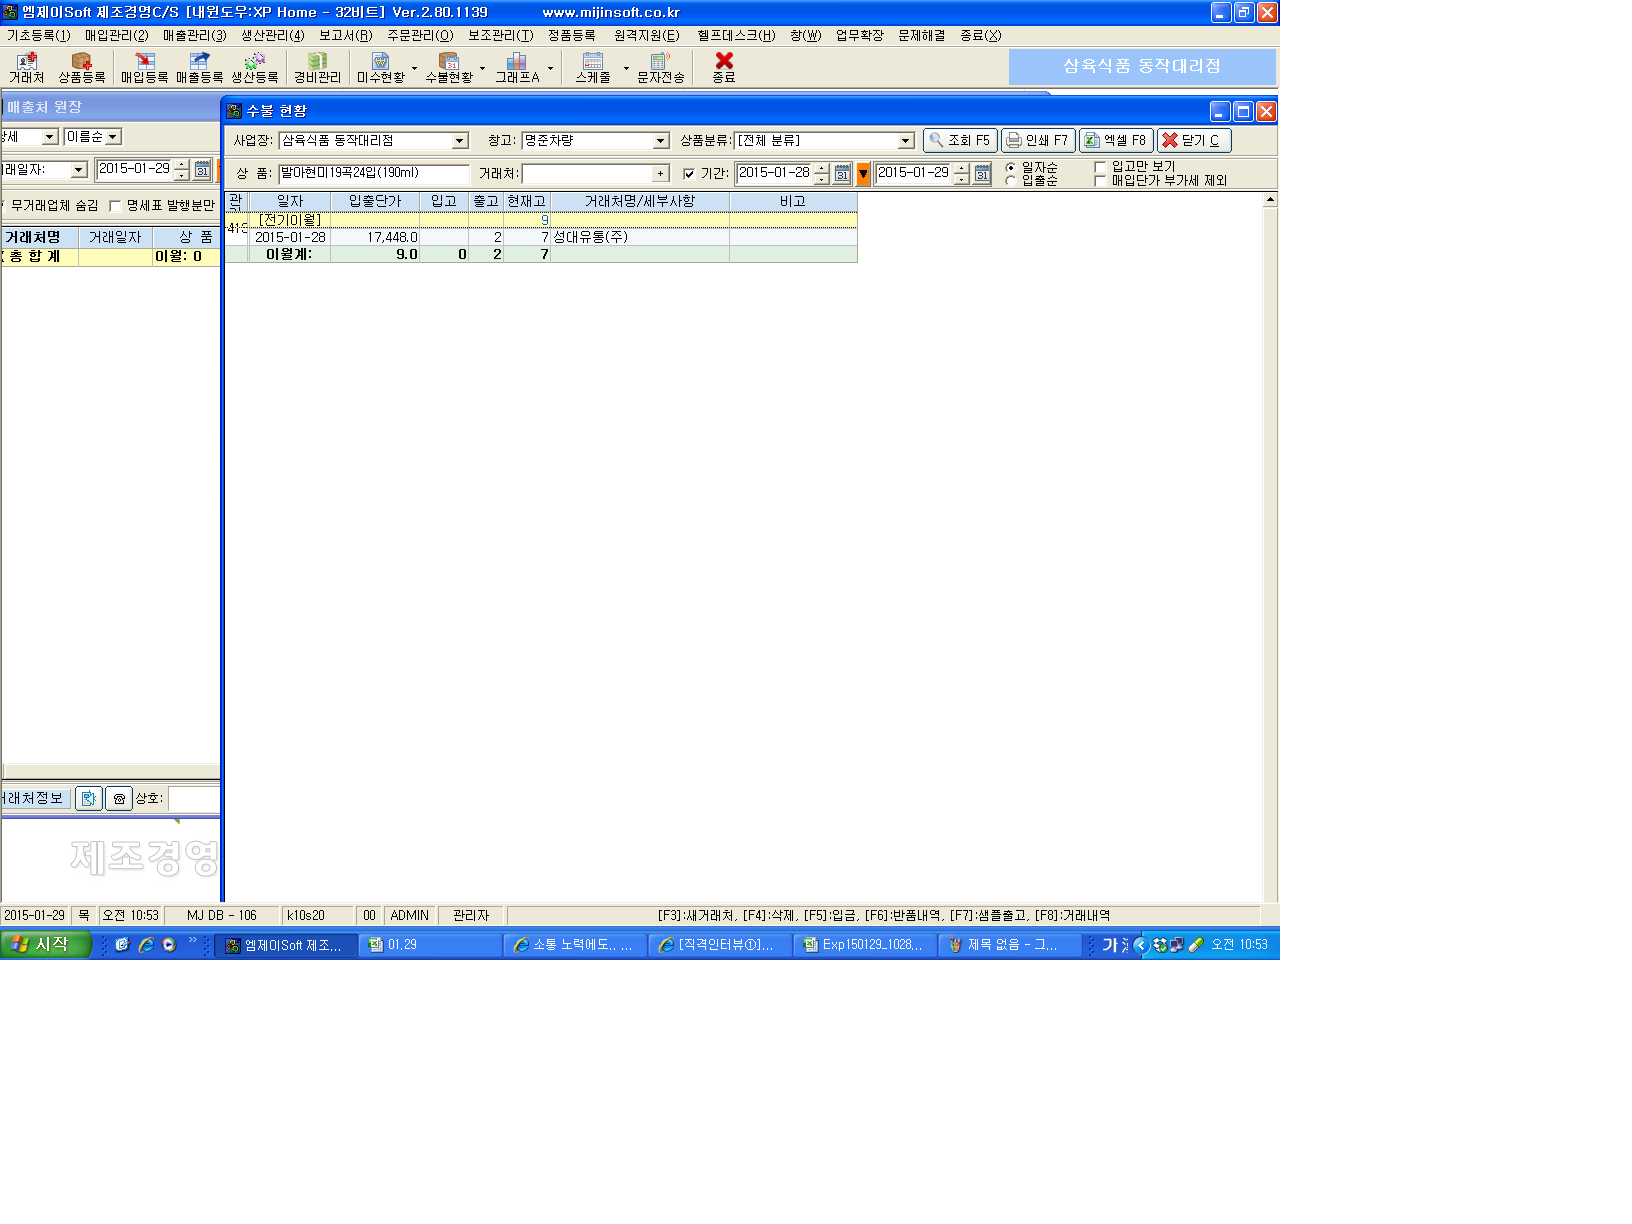Image resolution: width=1632 pixels, height=1224 pixels.
Task: Click the 입출단가 column header
Action: click(374, 202)
